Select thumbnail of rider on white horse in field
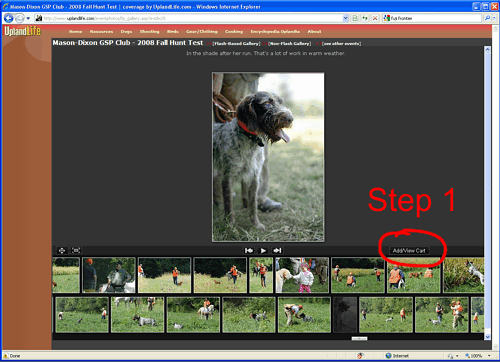The height and width of the screenshot is (362, 500). [193, 315]
